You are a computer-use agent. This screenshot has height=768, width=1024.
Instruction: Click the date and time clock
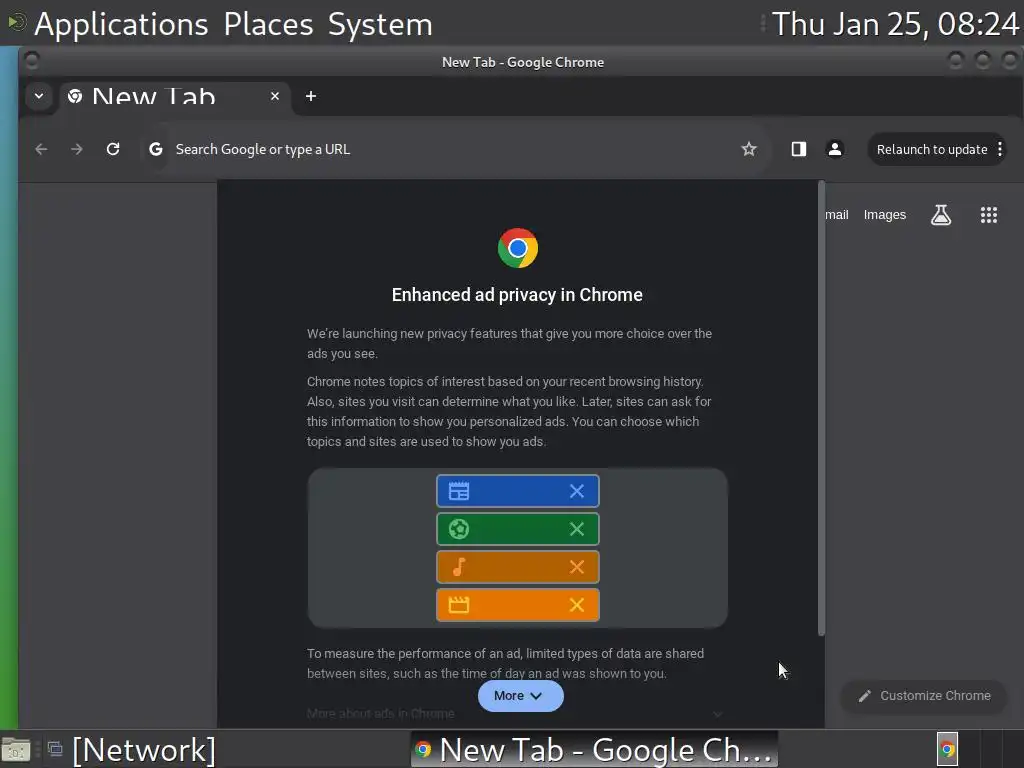click(x=895, y=24)
